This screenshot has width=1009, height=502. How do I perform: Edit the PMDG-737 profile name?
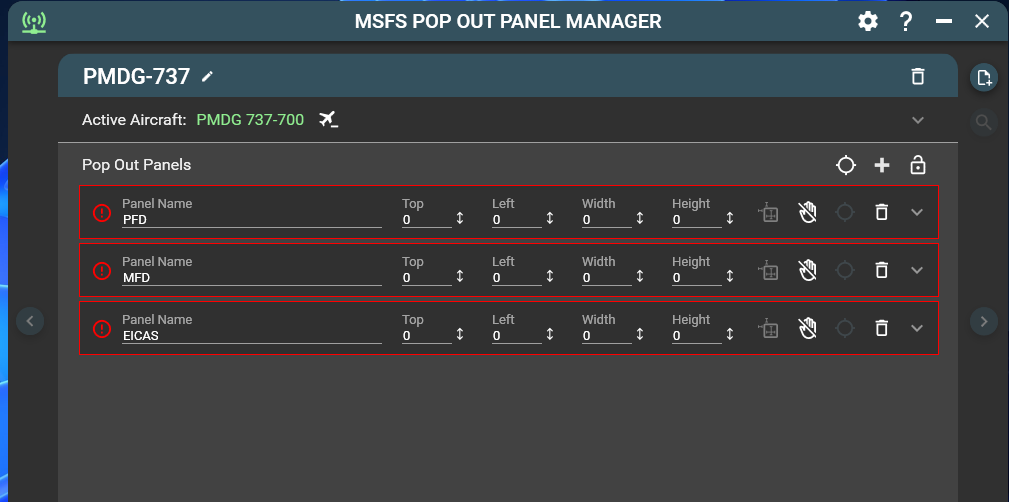208,76
